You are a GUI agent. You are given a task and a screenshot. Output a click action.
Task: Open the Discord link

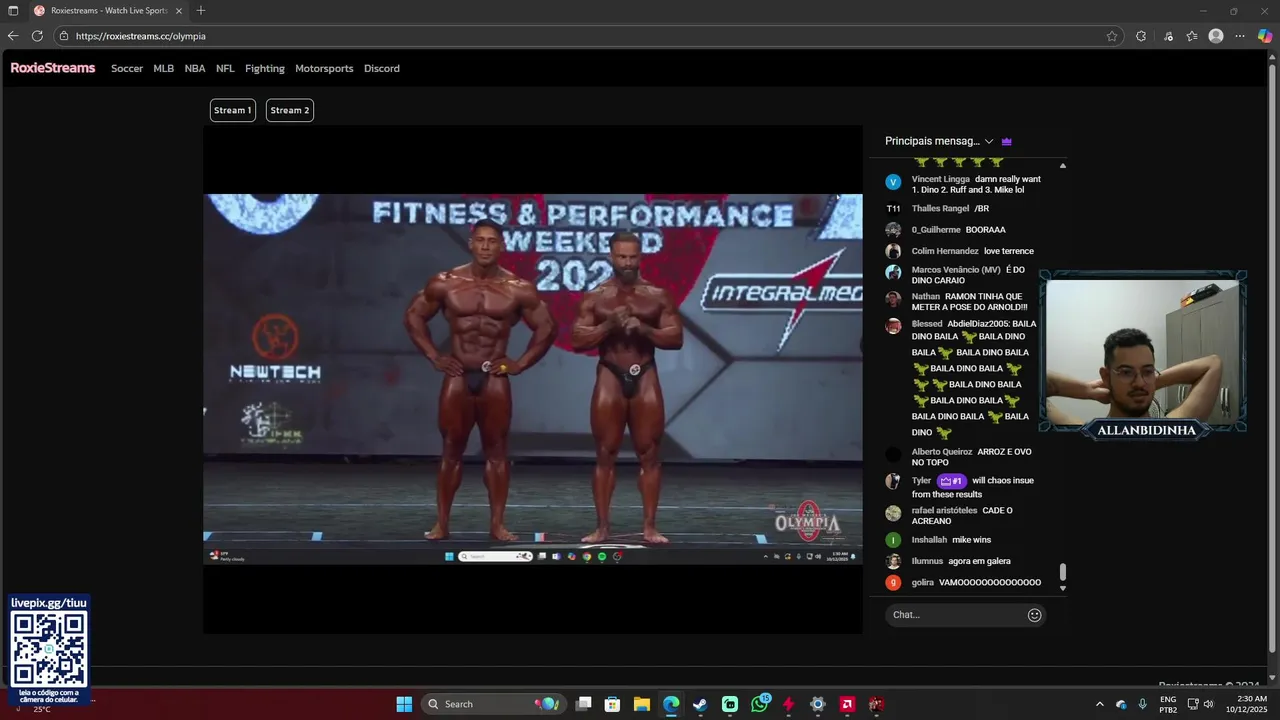tap(382, 68)
